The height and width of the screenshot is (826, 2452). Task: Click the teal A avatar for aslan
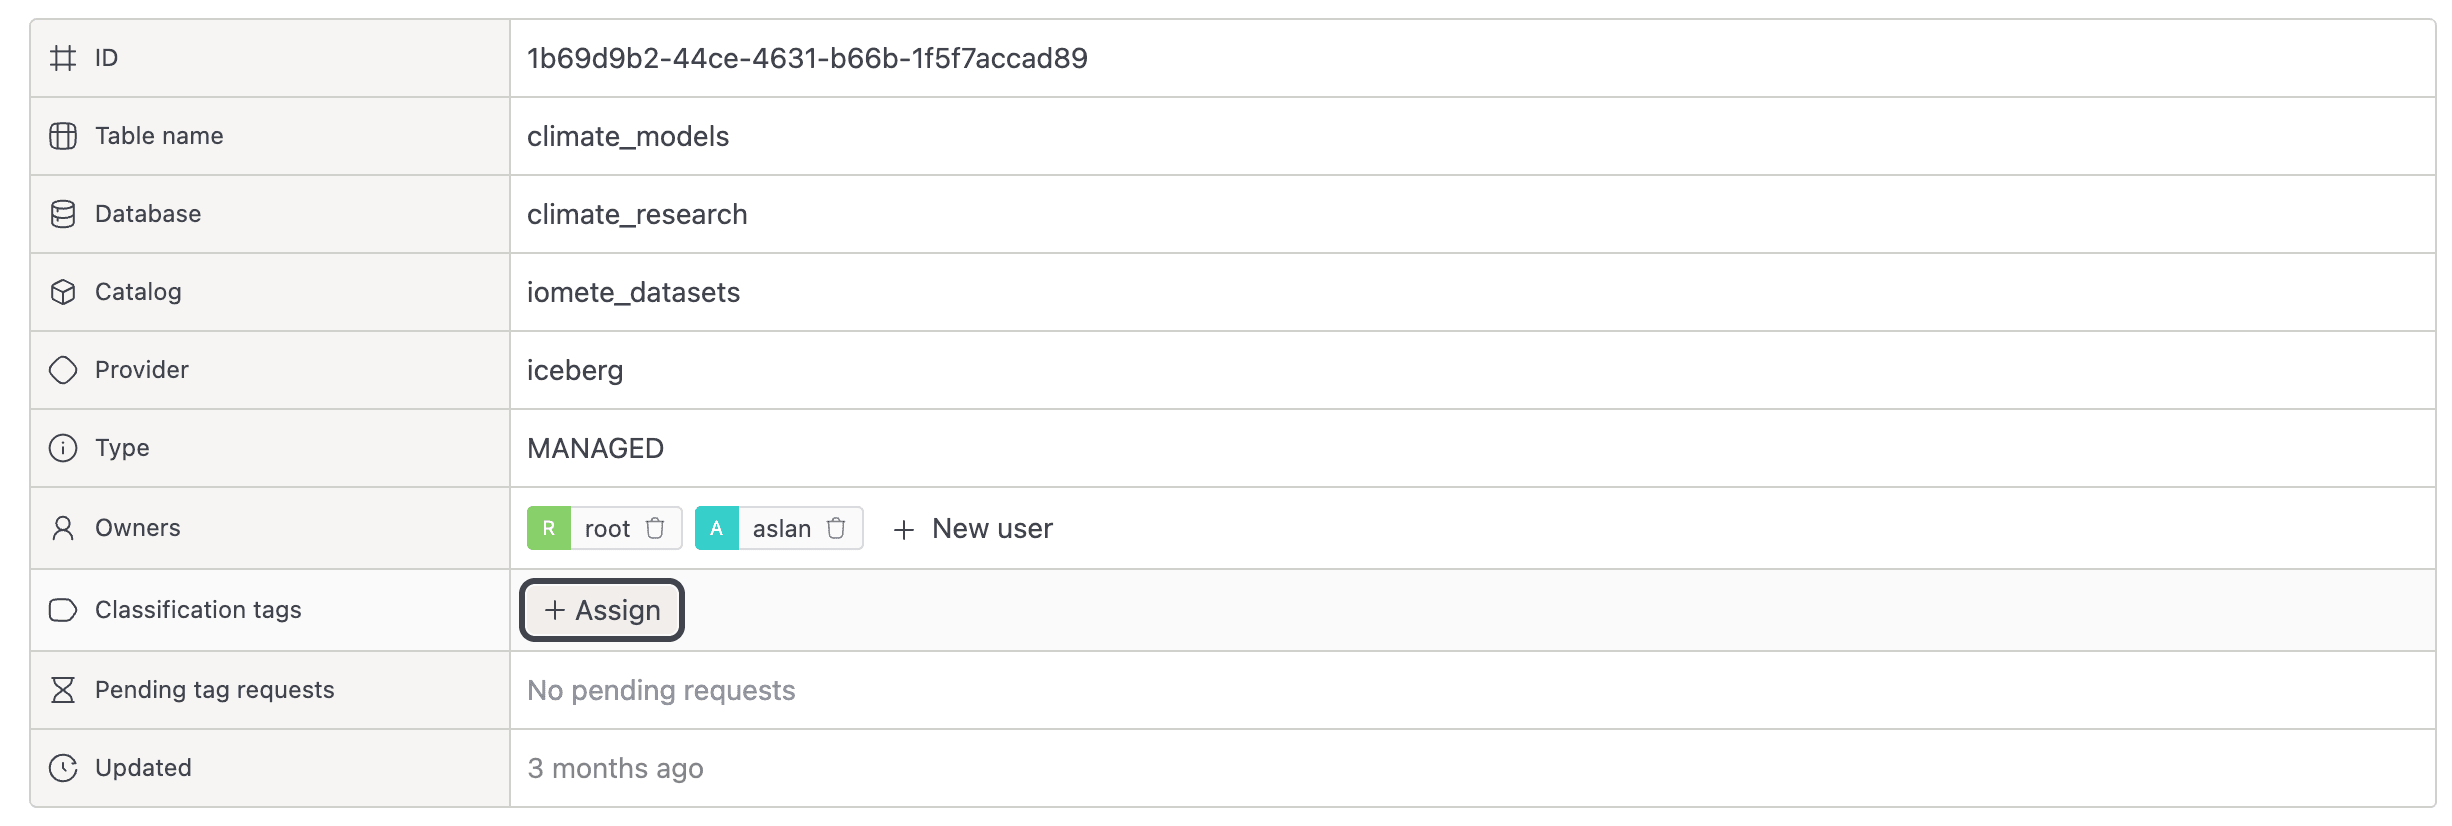(717, 528)
